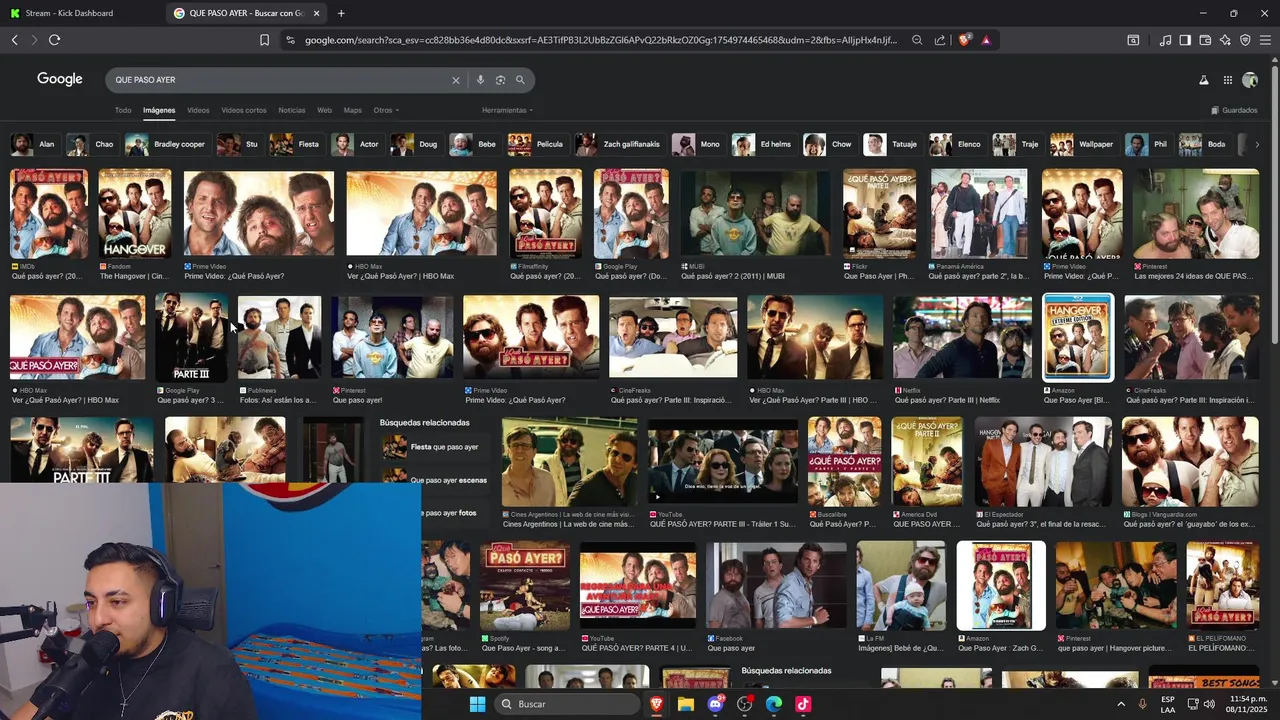Open the Spotify Que Paso Ayer song result

coord(525,586)
